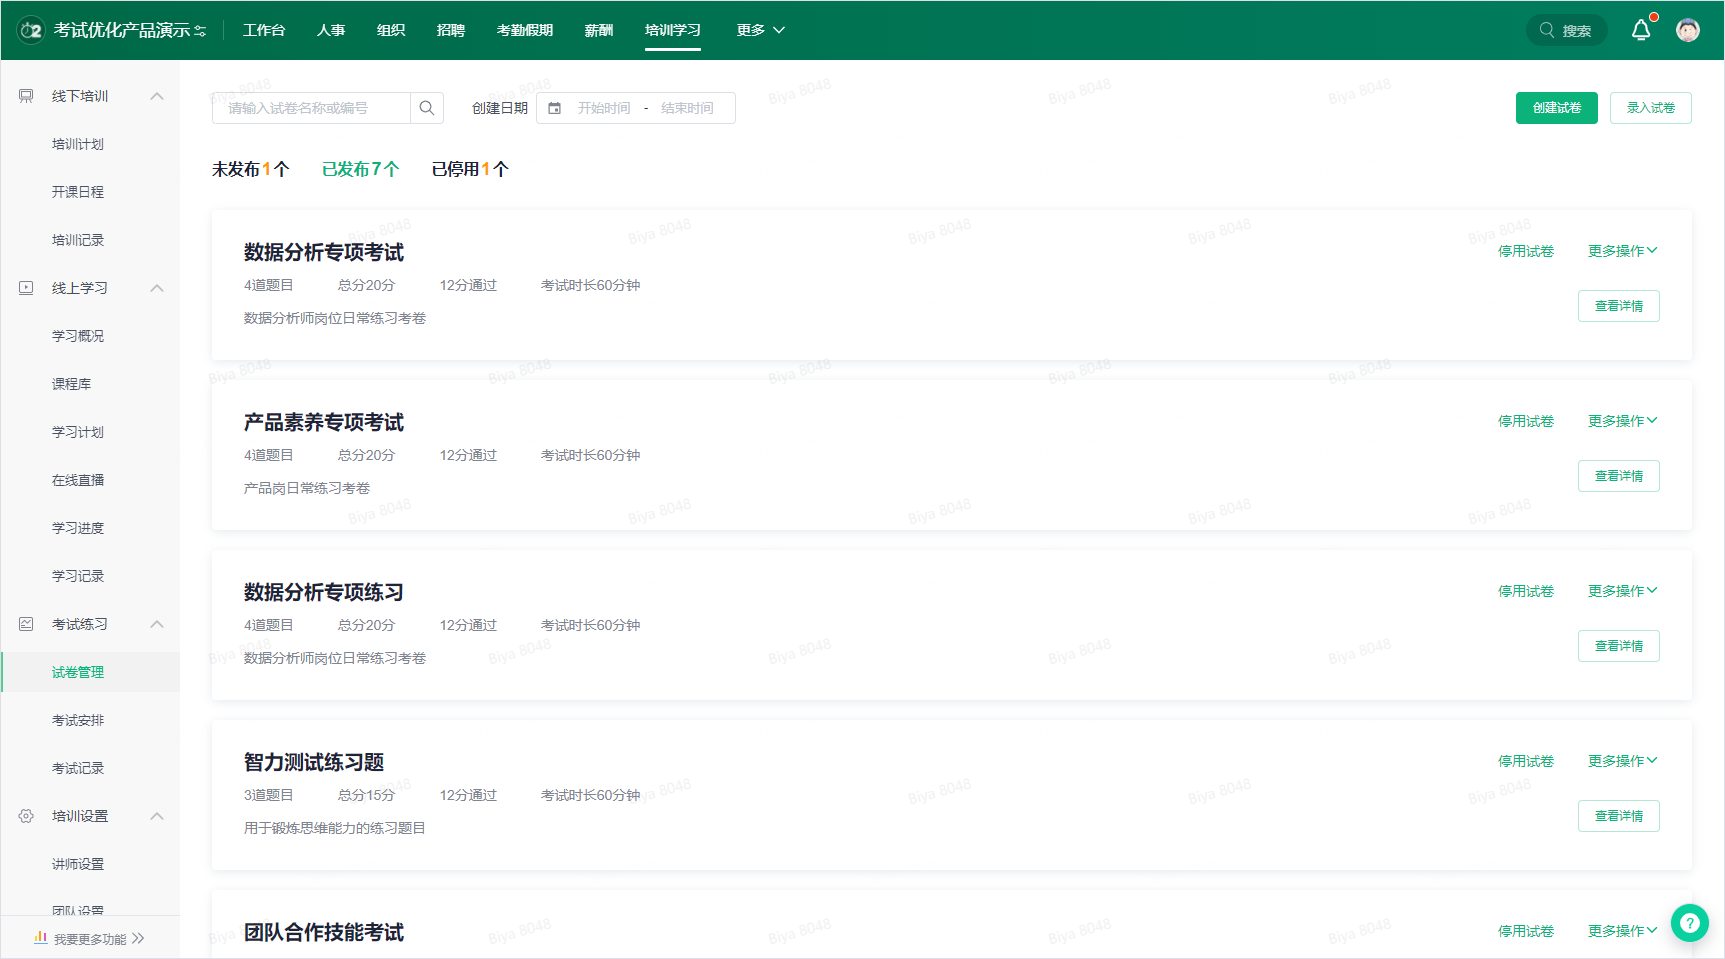Go to 人事 in top navigation
The width and height of the screenshot is (1725, 959).
[x=331, y=30]
